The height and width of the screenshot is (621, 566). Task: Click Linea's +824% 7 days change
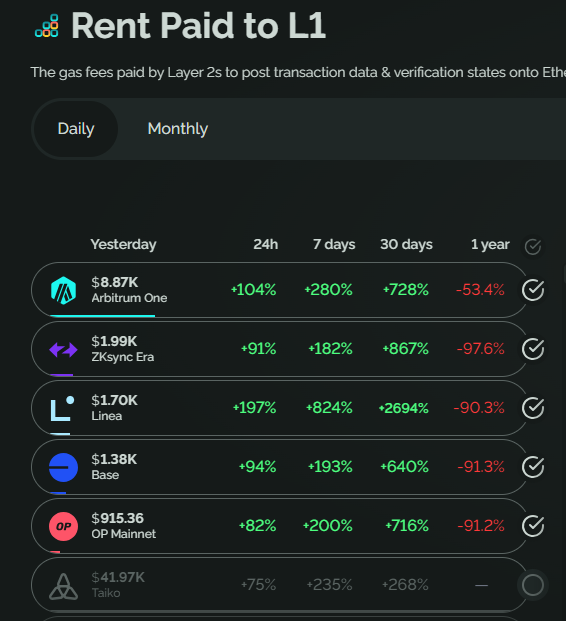(x=329, y=408)
